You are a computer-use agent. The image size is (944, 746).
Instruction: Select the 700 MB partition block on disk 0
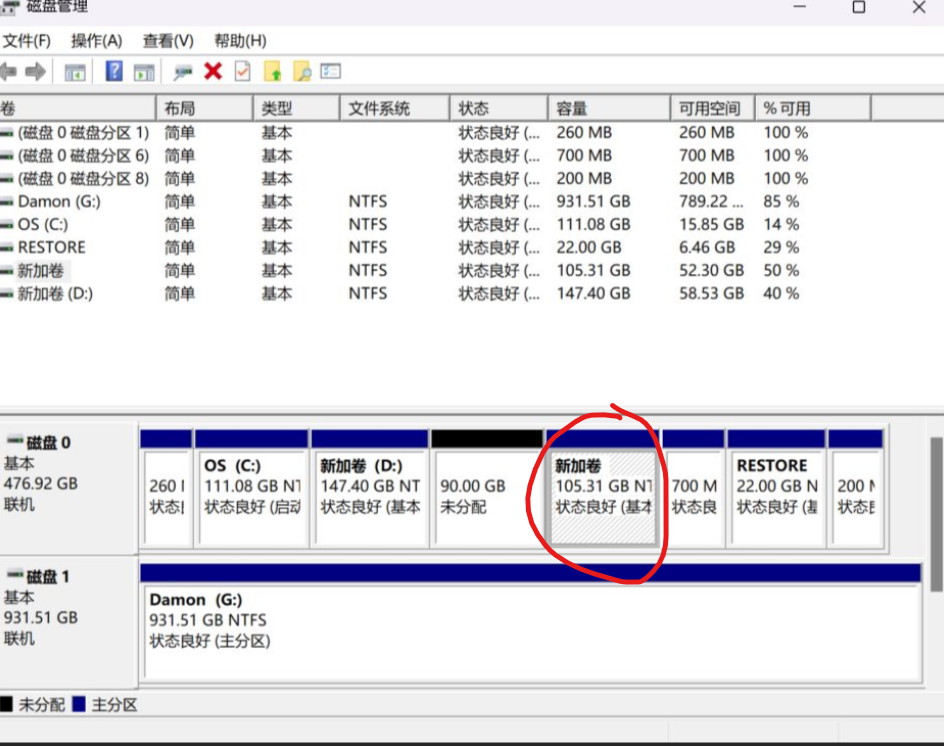point(694,488)
